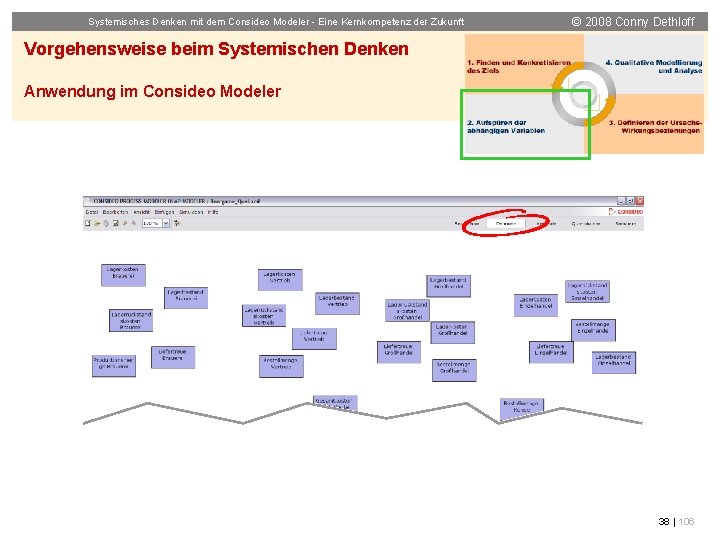The height and width of the screenshot is (540, 720).
Task: Click the zoom percentage value field
Action: (x=152, y=223)
